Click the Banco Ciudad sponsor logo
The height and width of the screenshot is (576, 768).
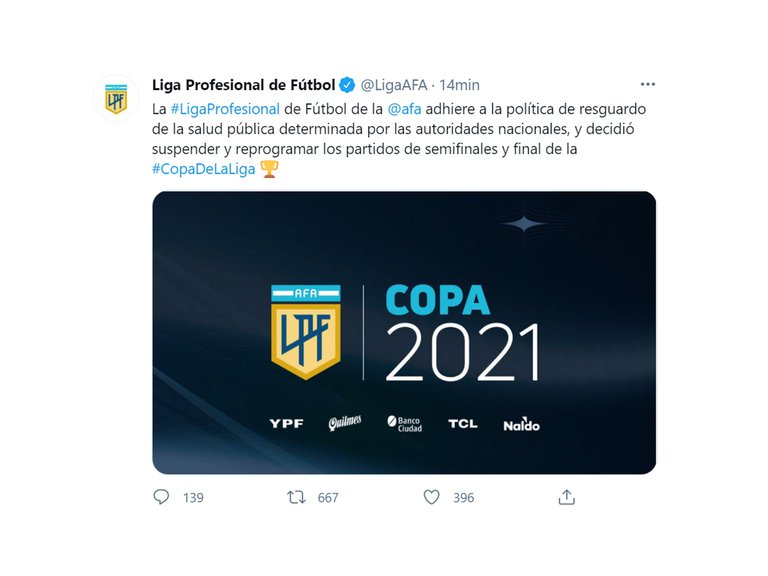[405, 424]
